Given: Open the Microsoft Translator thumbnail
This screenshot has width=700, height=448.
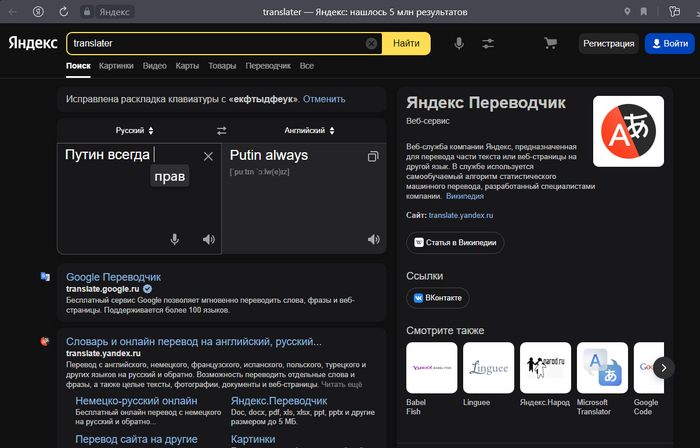Looking at the screenshot, I should click(603, 371).
